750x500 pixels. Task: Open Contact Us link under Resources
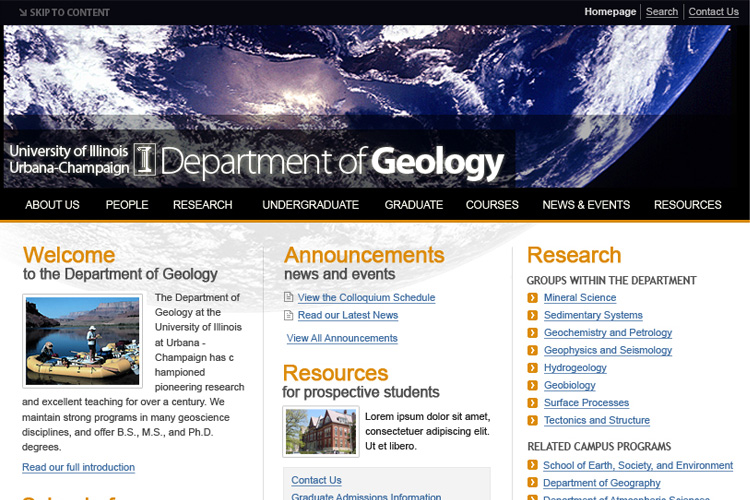[316, 480]
